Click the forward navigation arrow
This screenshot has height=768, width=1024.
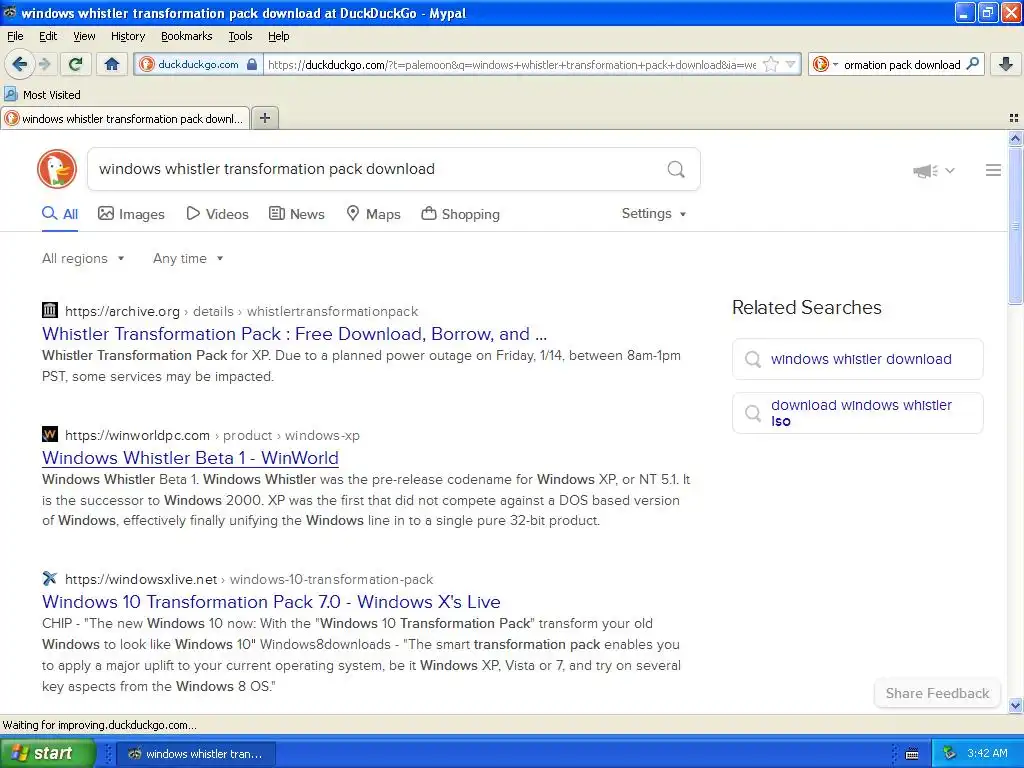(x=44, y=64)
